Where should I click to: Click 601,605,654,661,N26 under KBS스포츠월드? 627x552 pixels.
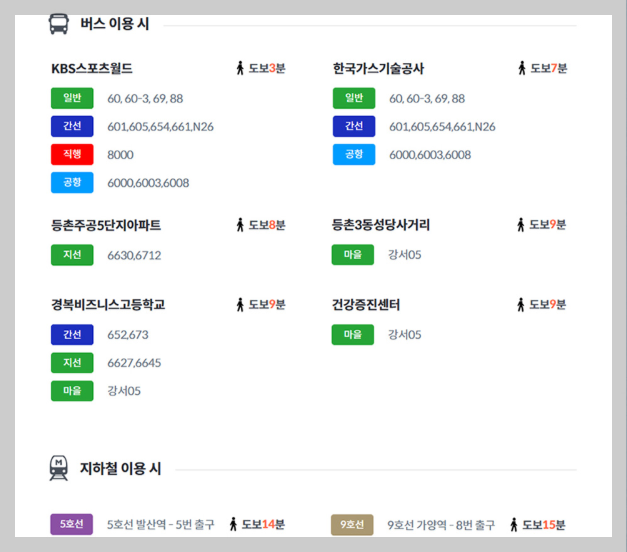pos(160,127)
